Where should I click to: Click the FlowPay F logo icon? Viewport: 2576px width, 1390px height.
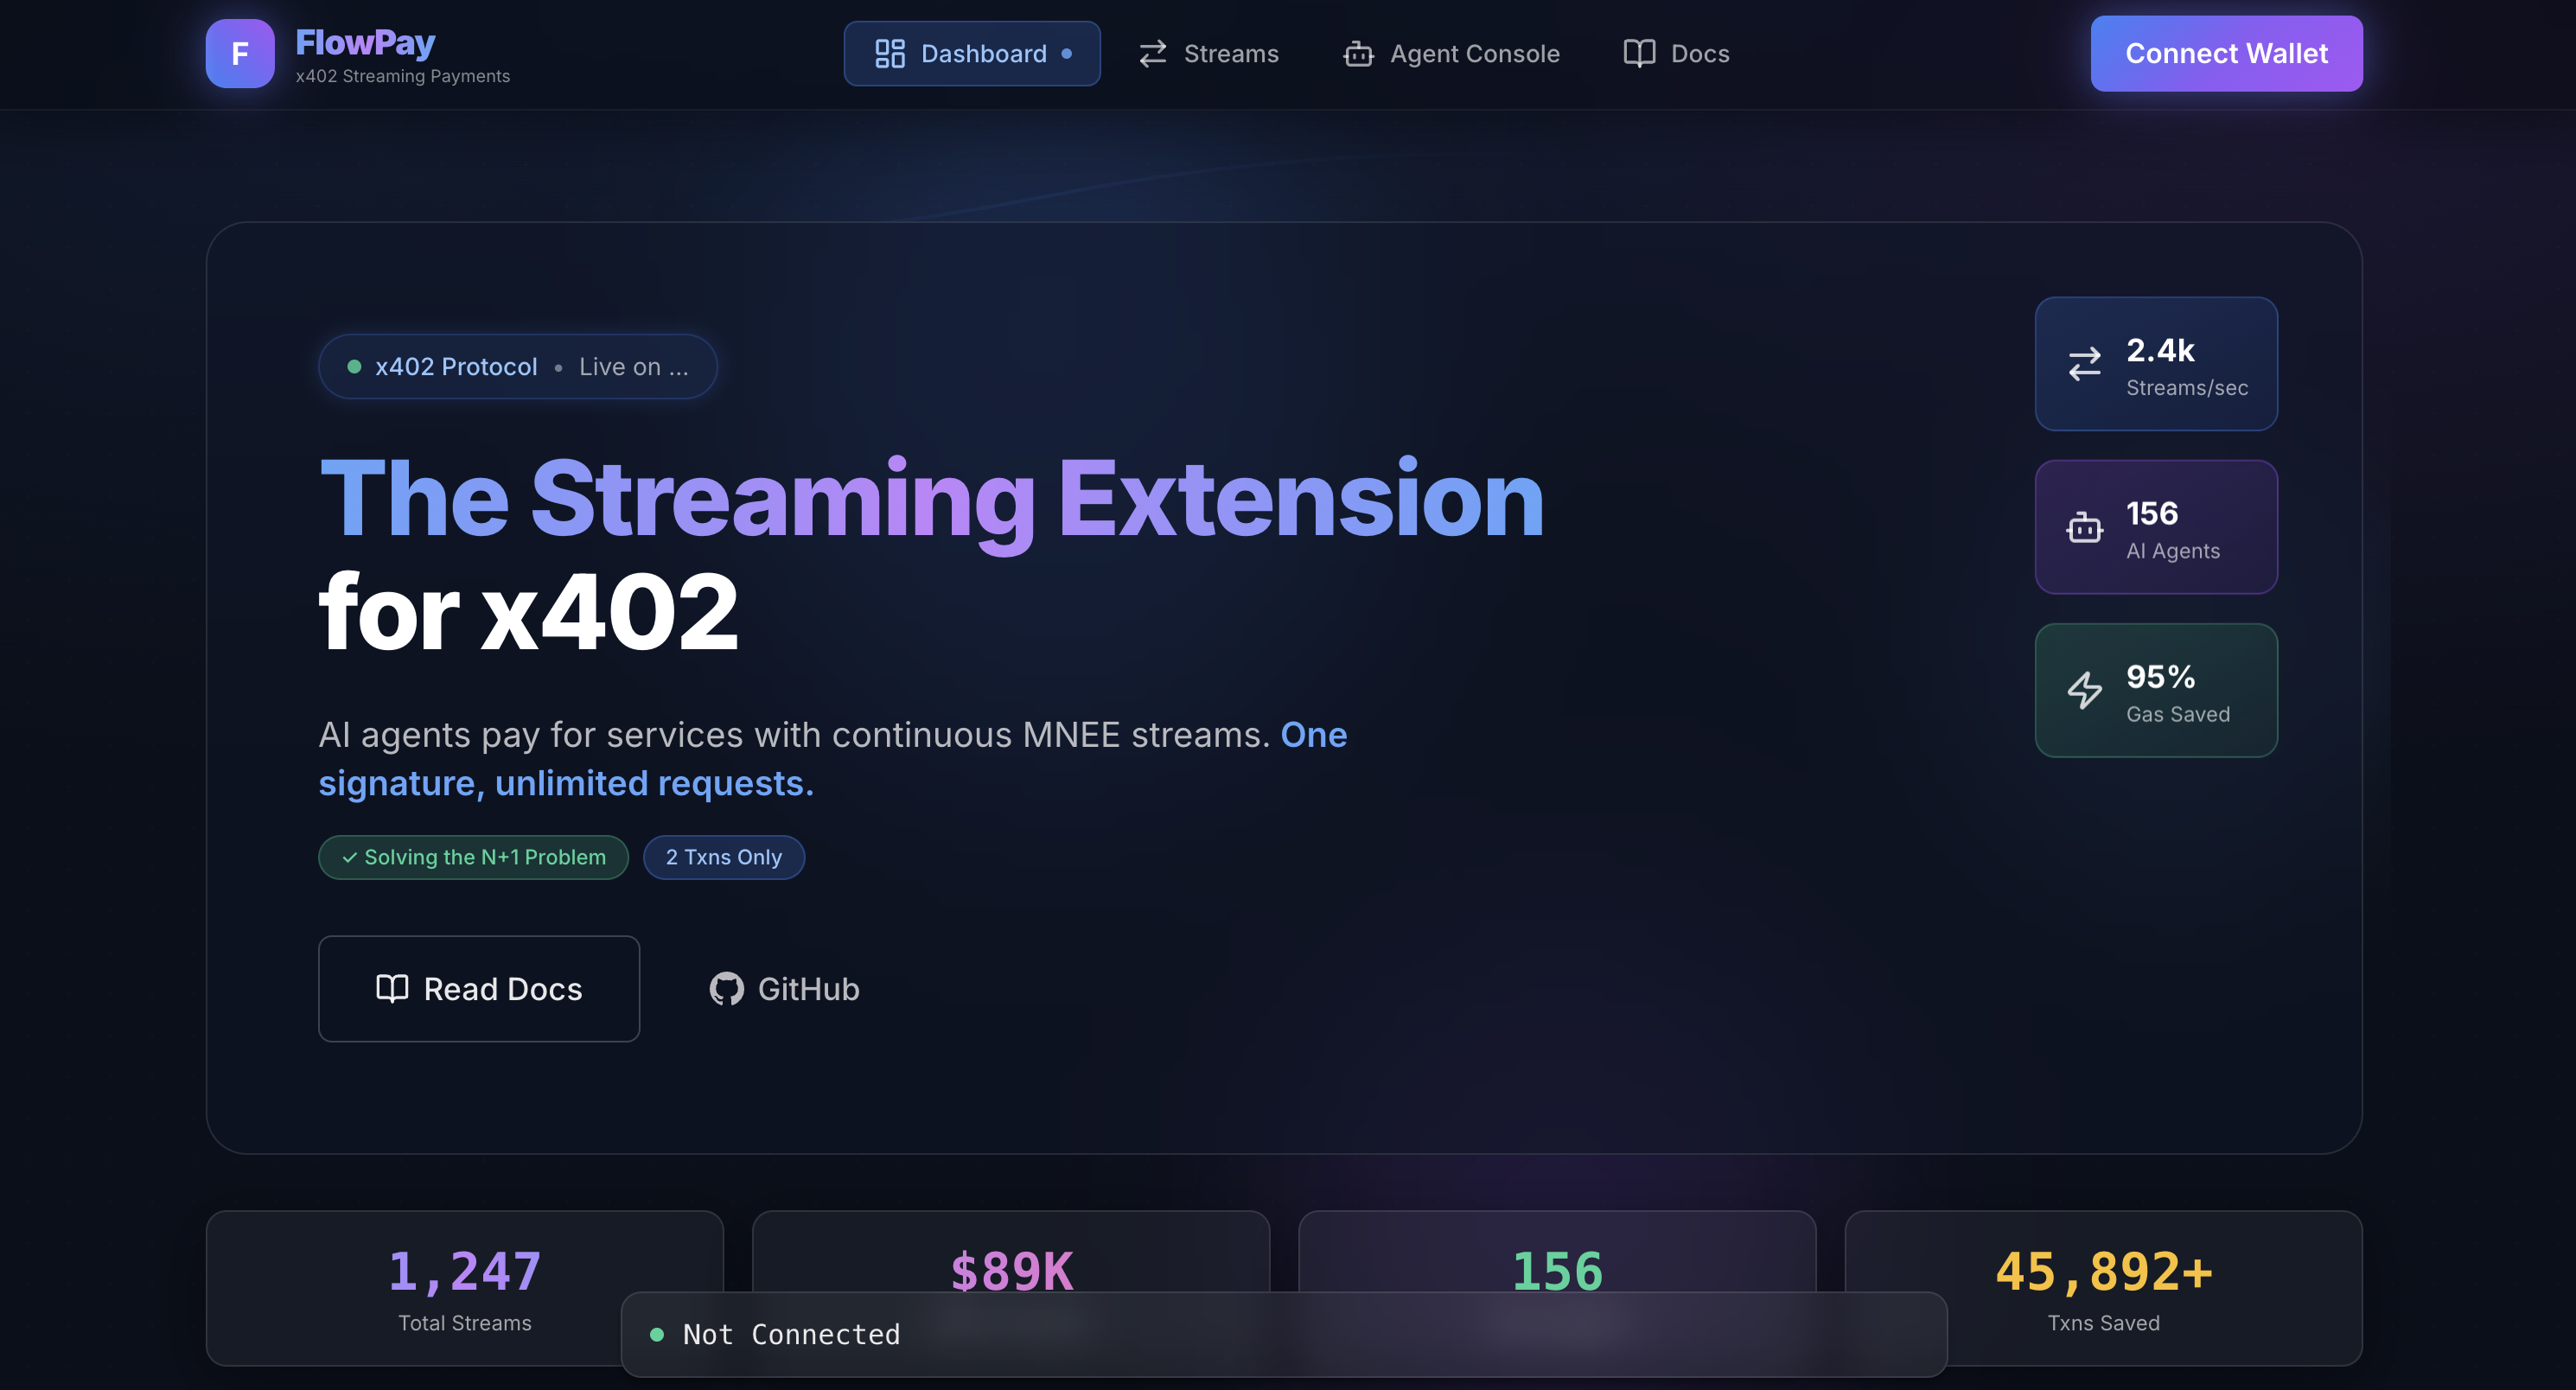(x=240, y=54)
